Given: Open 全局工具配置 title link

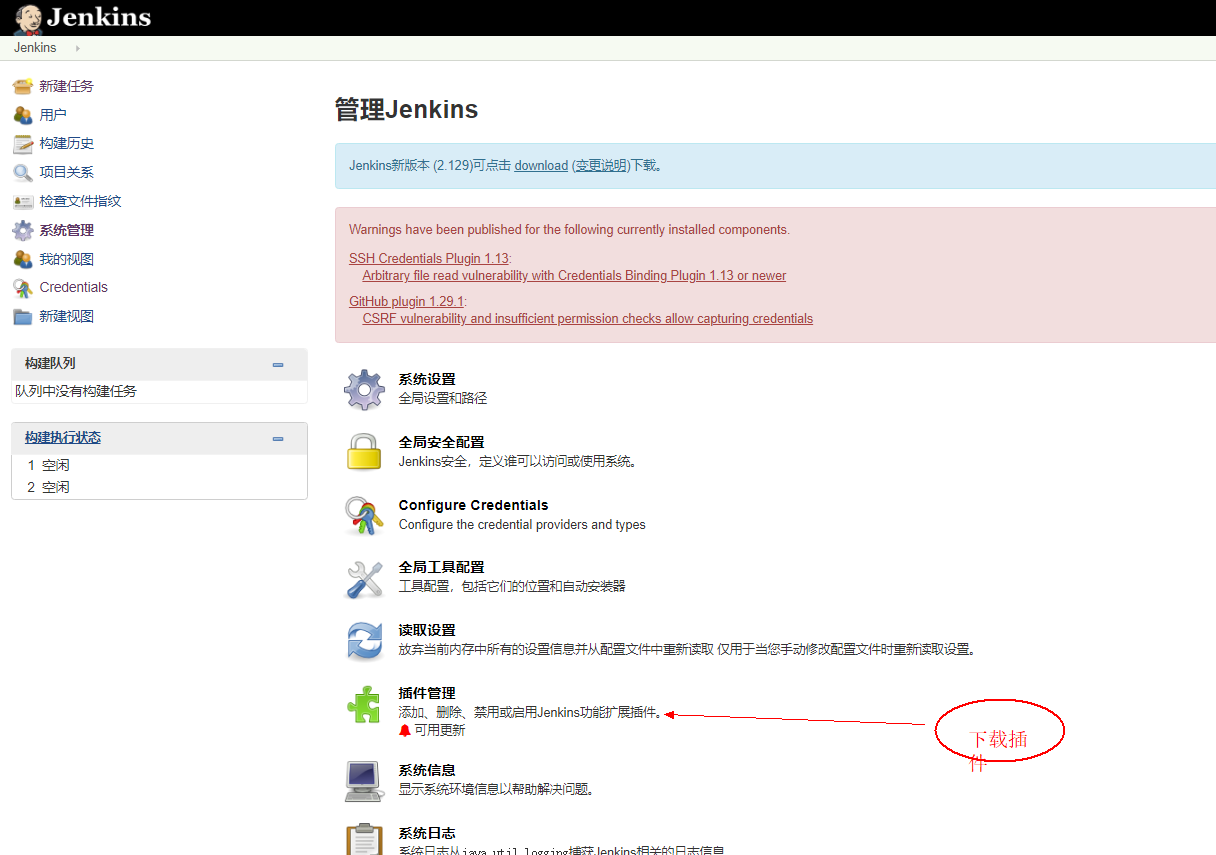Looking at the screenshot, I should tap(441, 568).
